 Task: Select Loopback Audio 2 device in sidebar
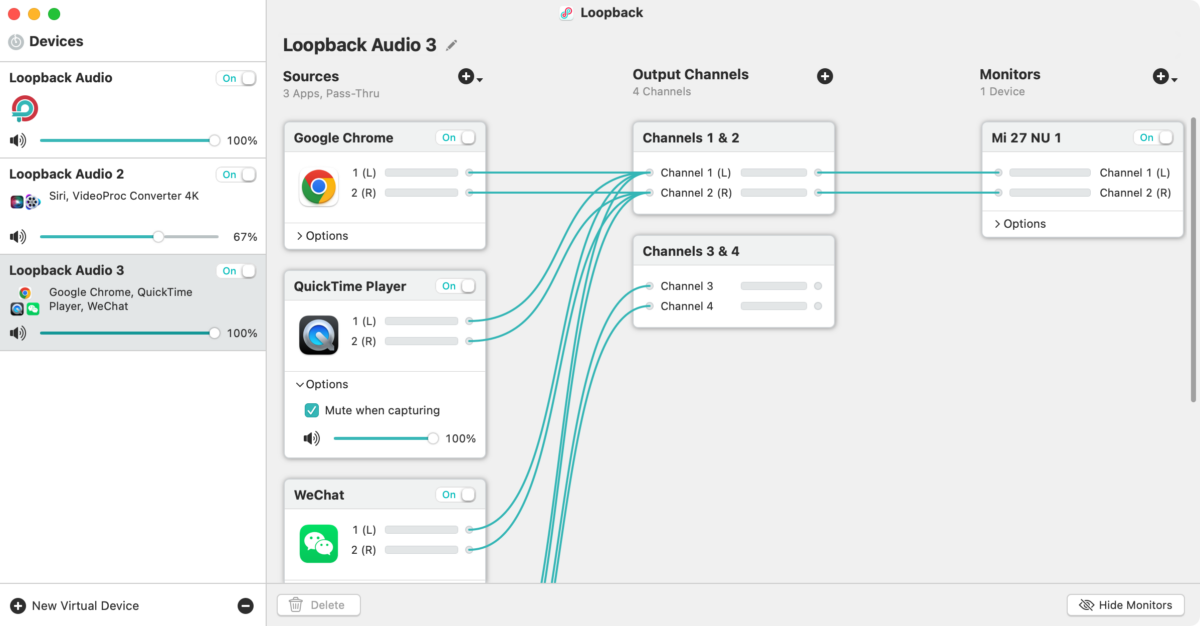click(x=133, y=205)
